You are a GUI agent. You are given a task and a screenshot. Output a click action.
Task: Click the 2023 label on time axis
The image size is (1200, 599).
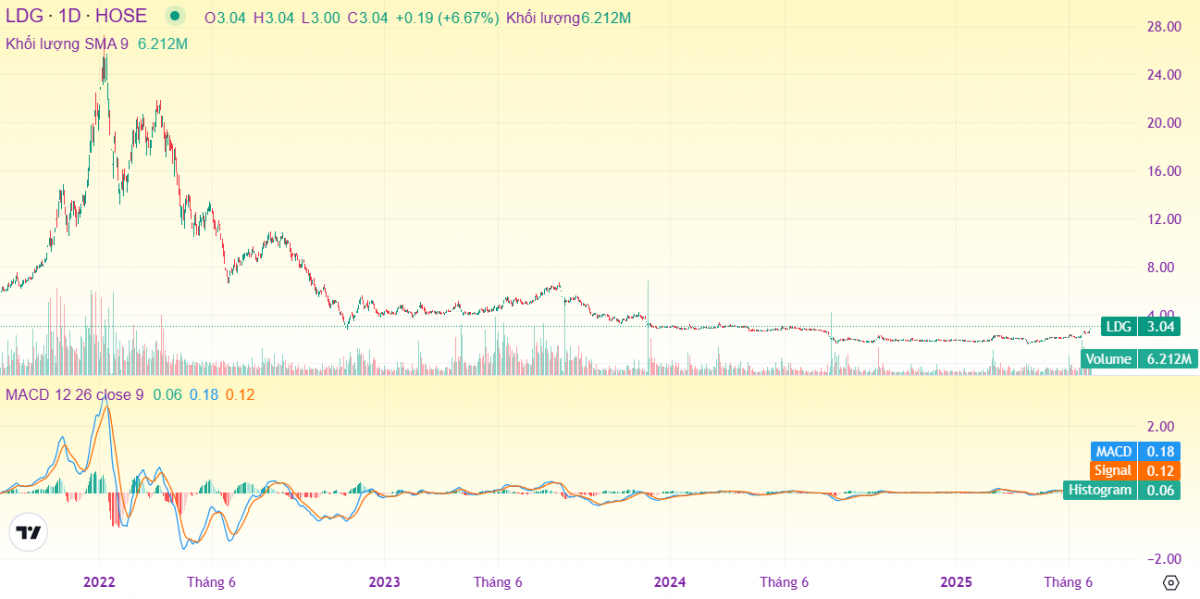pyautogui.click(x=384, y=582)
